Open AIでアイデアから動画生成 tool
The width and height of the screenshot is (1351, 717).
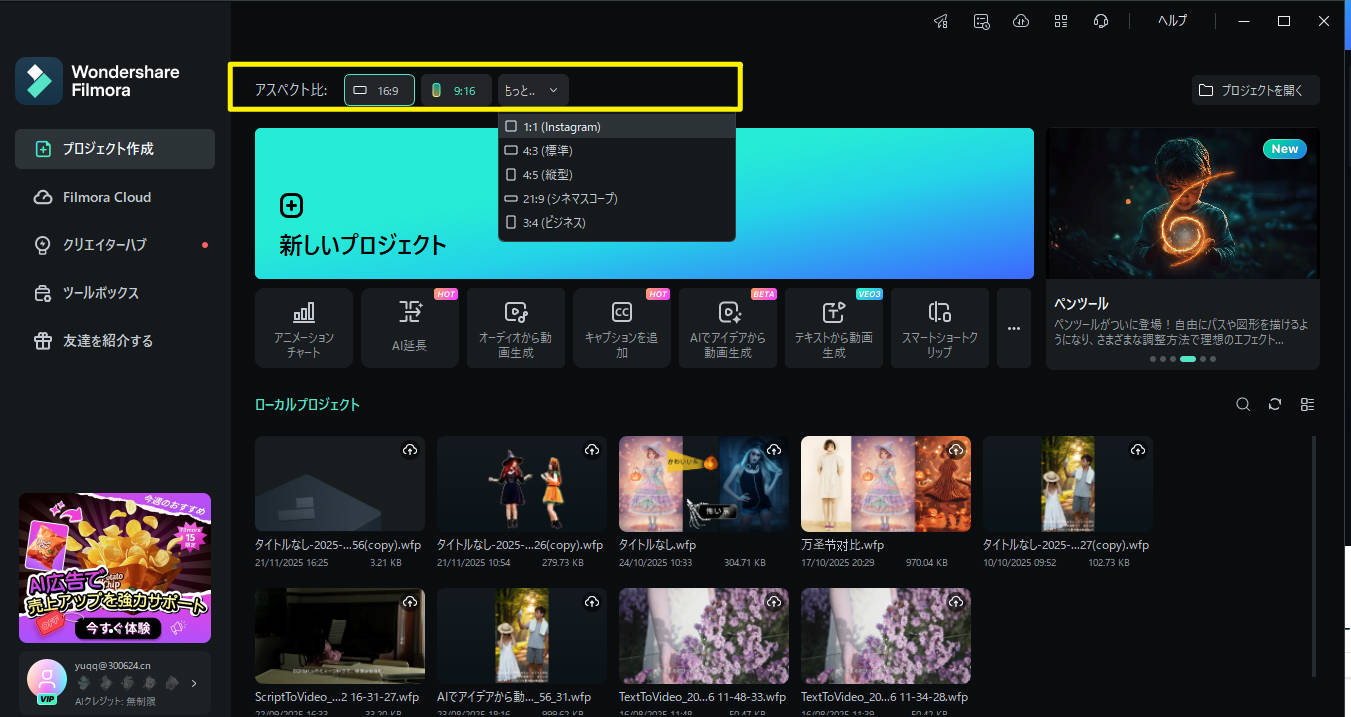(x=727, y=327)
